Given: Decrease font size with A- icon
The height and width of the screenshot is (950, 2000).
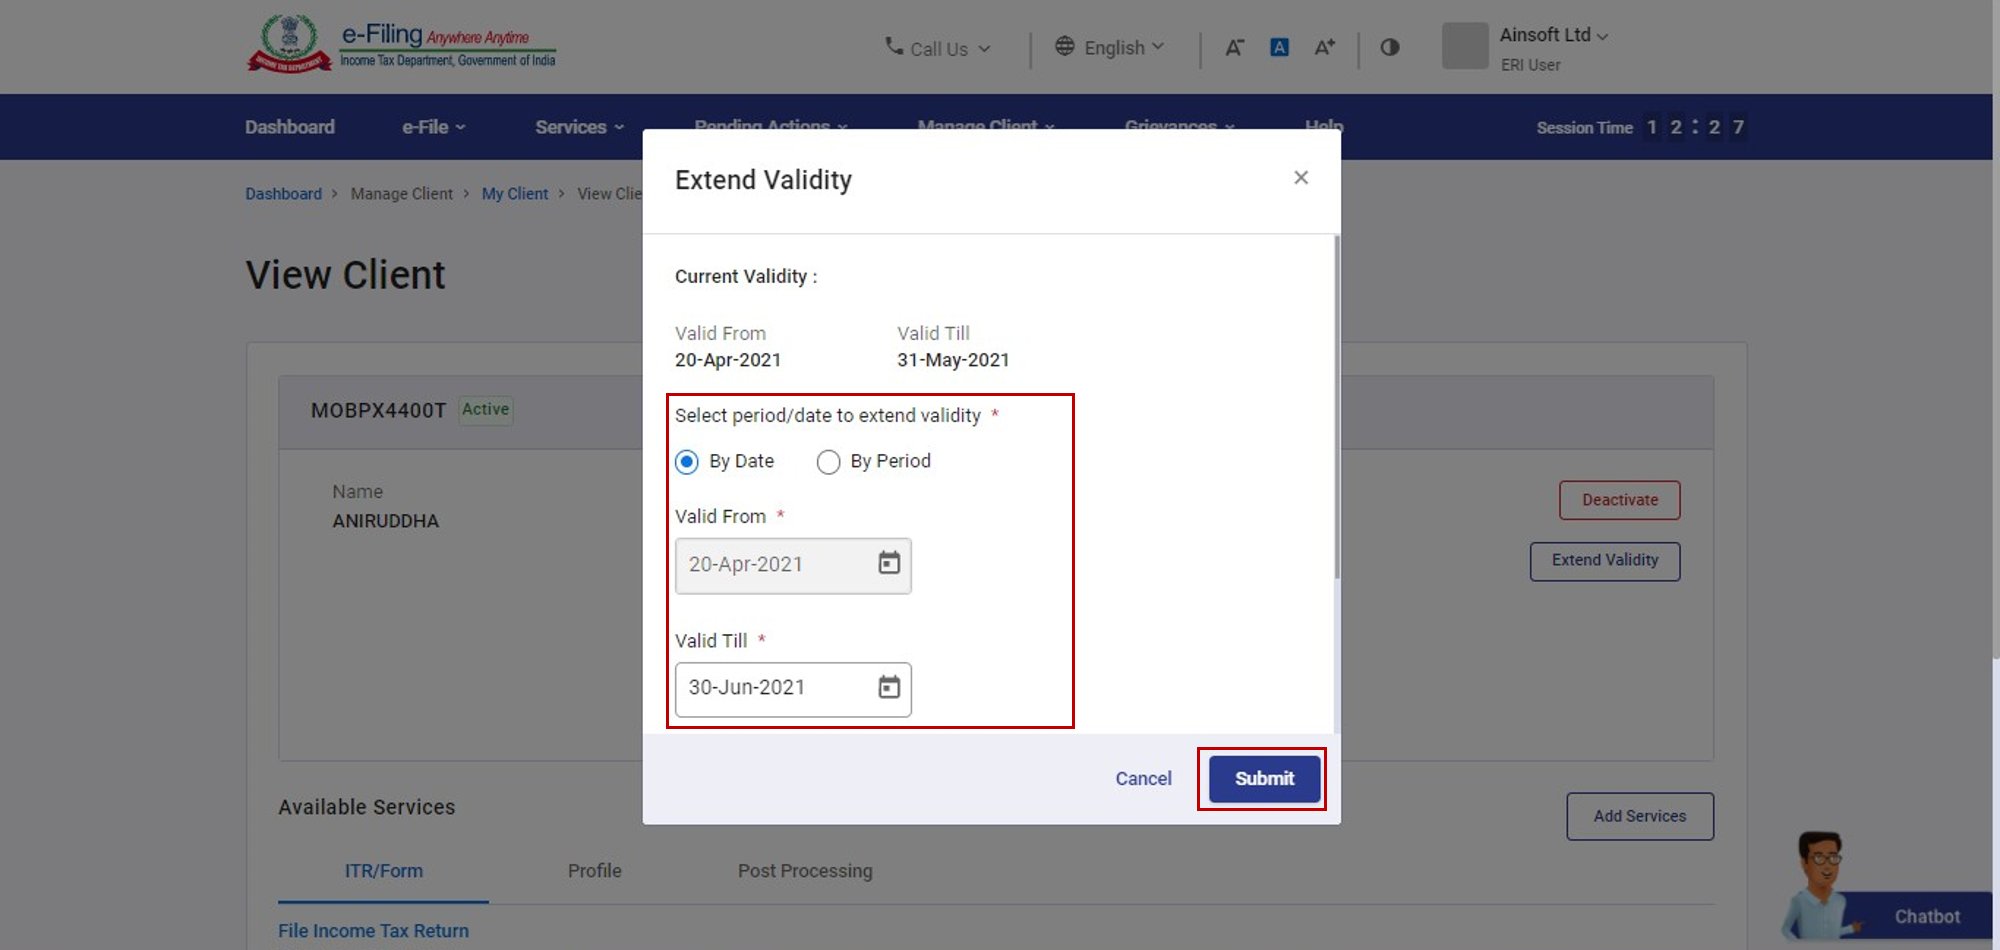Looking at the screenshot, I should pos(1234,48).
